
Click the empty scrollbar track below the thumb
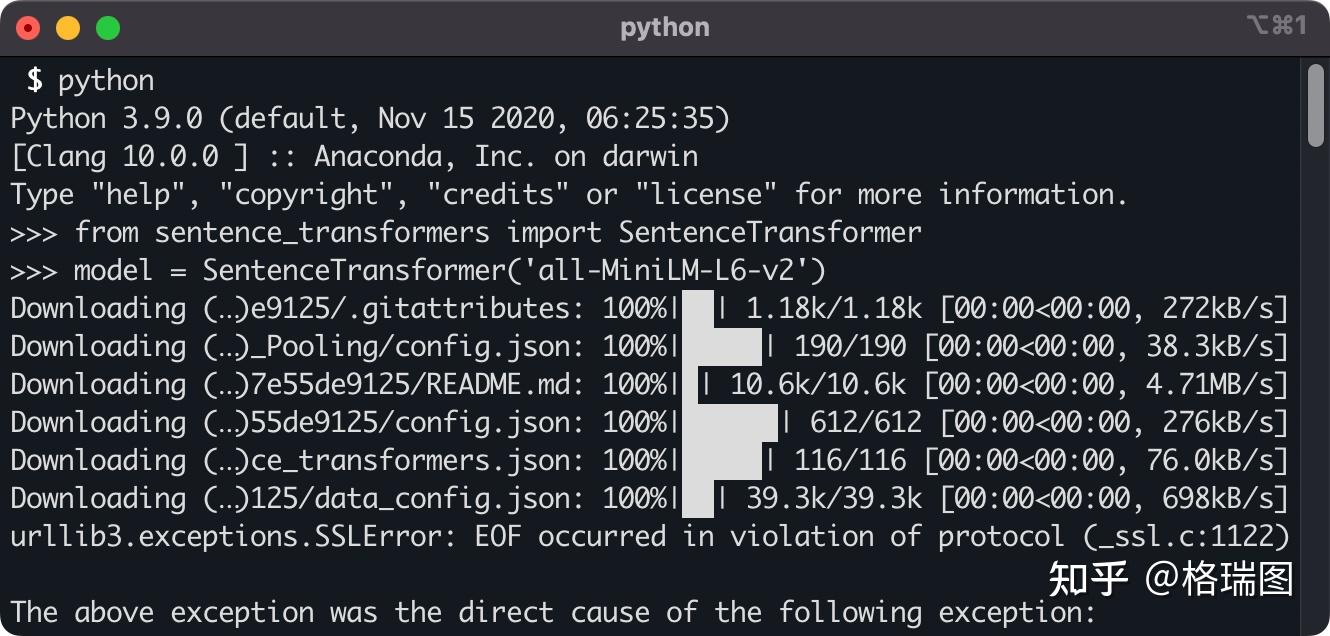1316,400
